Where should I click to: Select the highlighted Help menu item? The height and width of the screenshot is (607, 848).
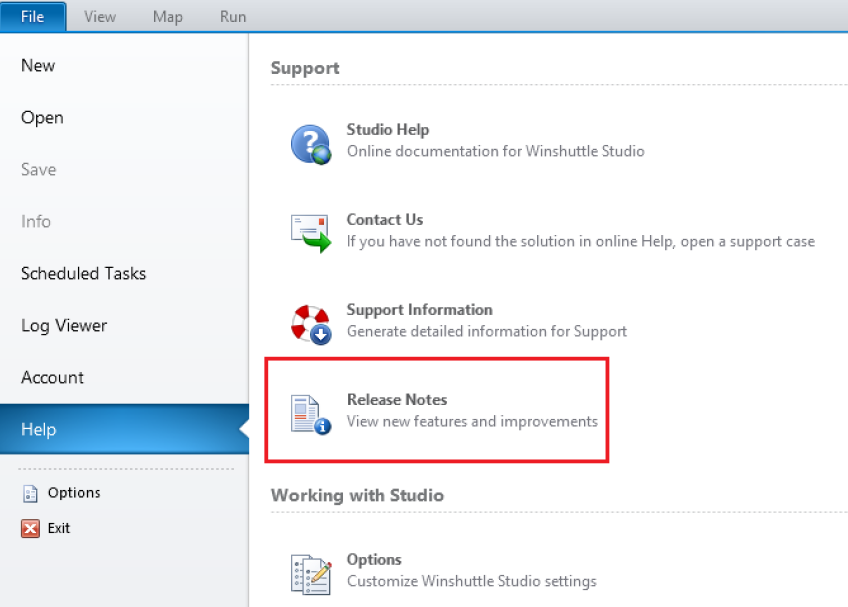(x=124, y=429)
